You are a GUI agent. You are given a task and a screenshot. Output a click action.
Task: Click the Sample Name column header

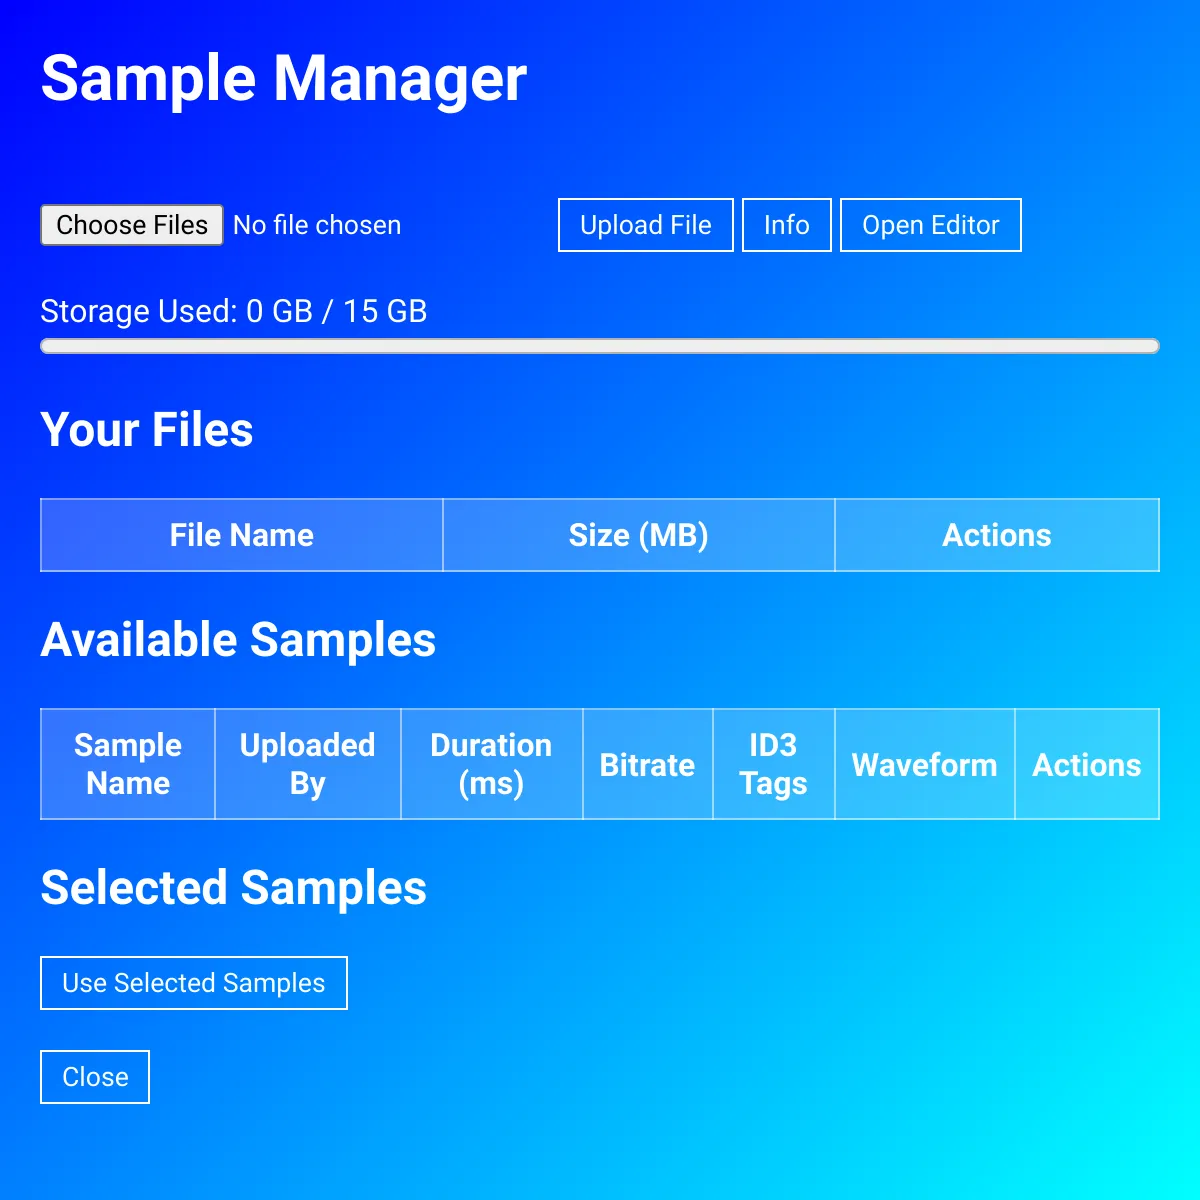pyautogui.click(x=127, y=764)
